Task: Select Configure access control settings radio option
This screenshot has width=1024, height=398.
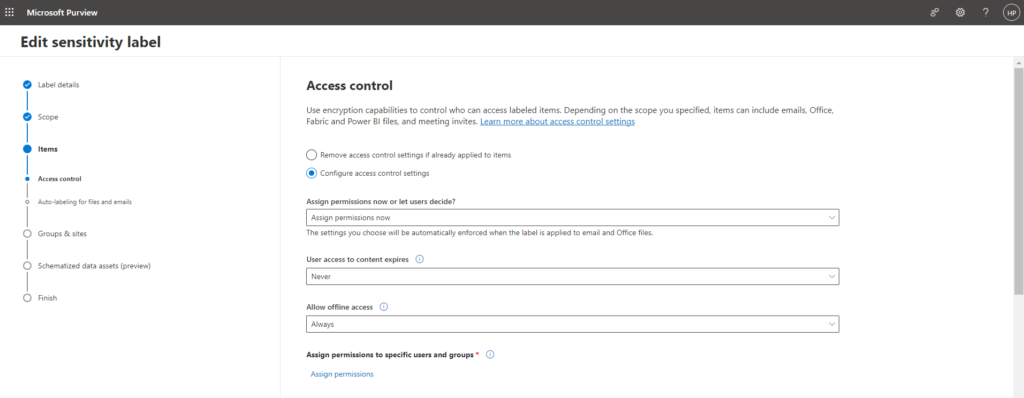Action: (312, 173)
